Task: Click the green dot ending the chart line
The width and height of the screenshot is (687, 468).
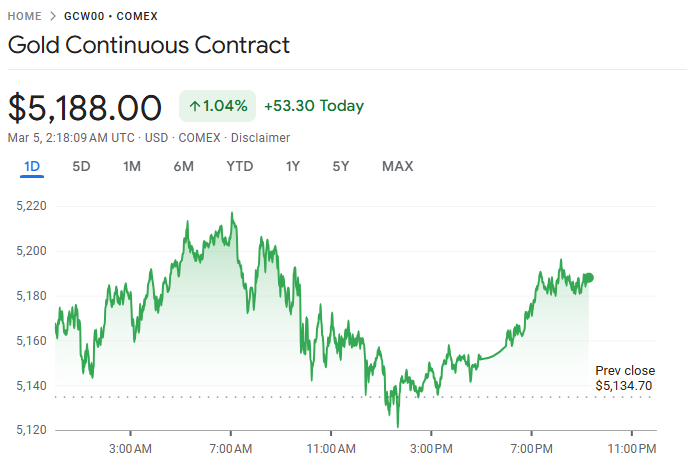Action: (x=589, y=278)
